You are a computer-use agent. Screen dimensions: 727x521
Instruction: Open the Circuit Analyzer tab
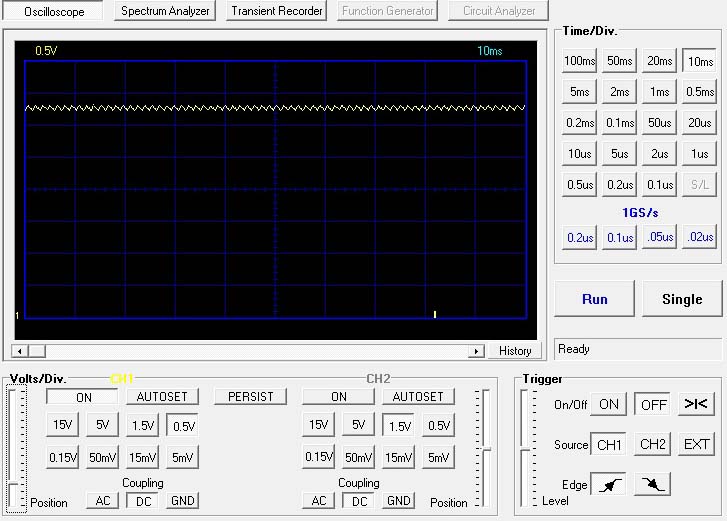[499, 11]
